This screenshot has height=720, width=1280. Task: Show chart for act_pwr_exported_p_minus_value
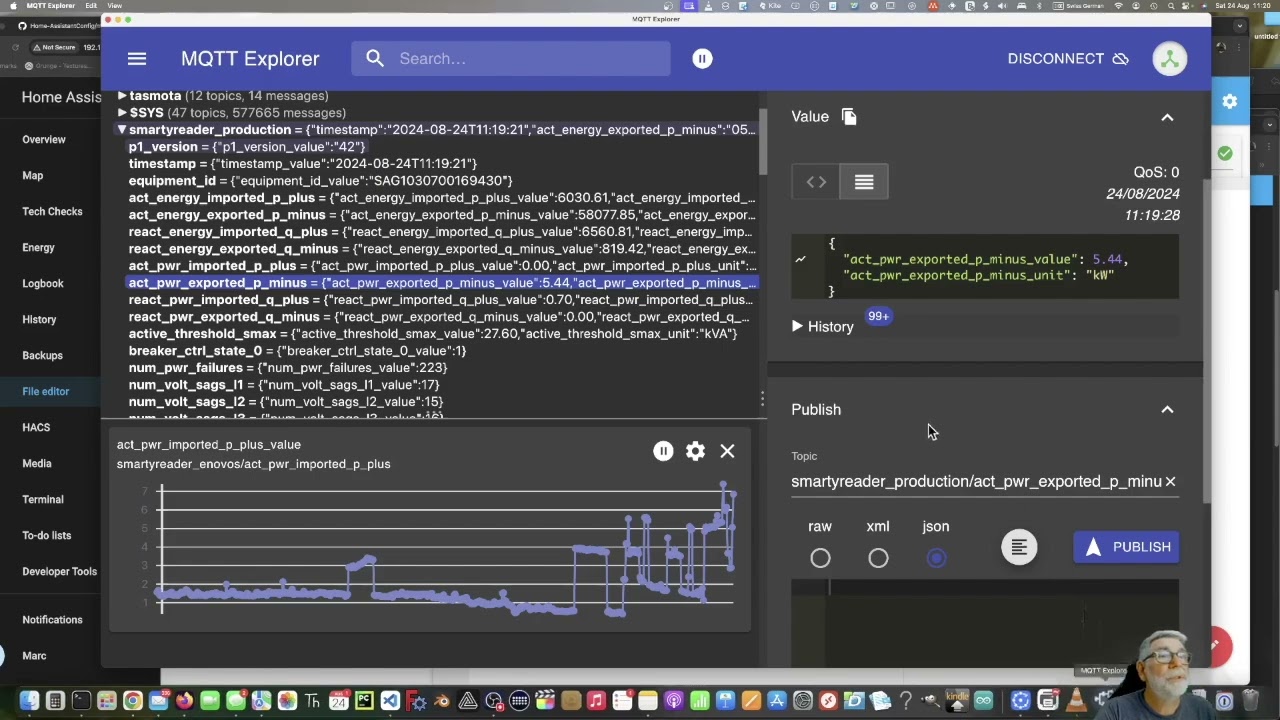tap(800, 259)
